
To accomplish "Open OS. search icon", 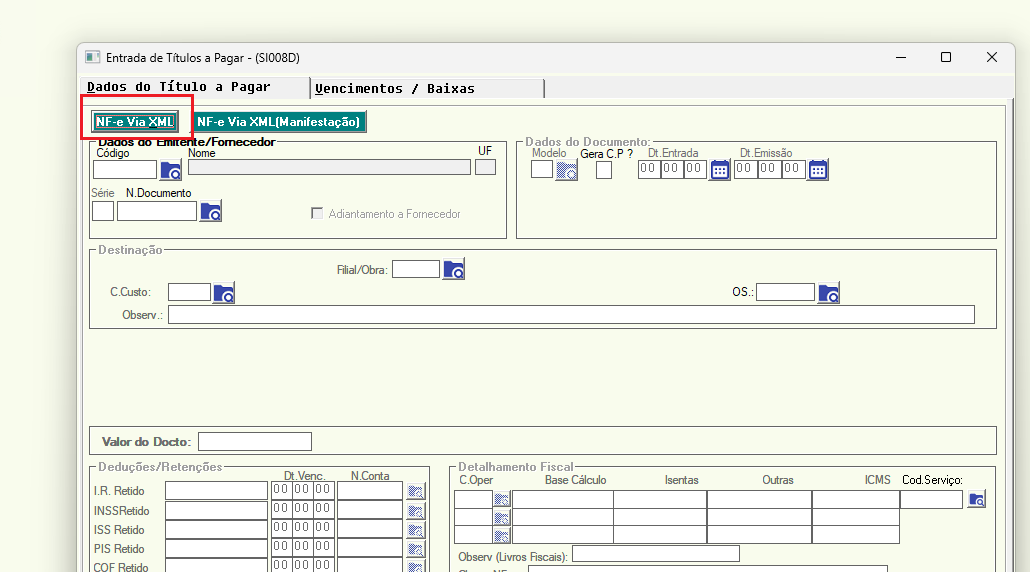I will coord(829,293).
